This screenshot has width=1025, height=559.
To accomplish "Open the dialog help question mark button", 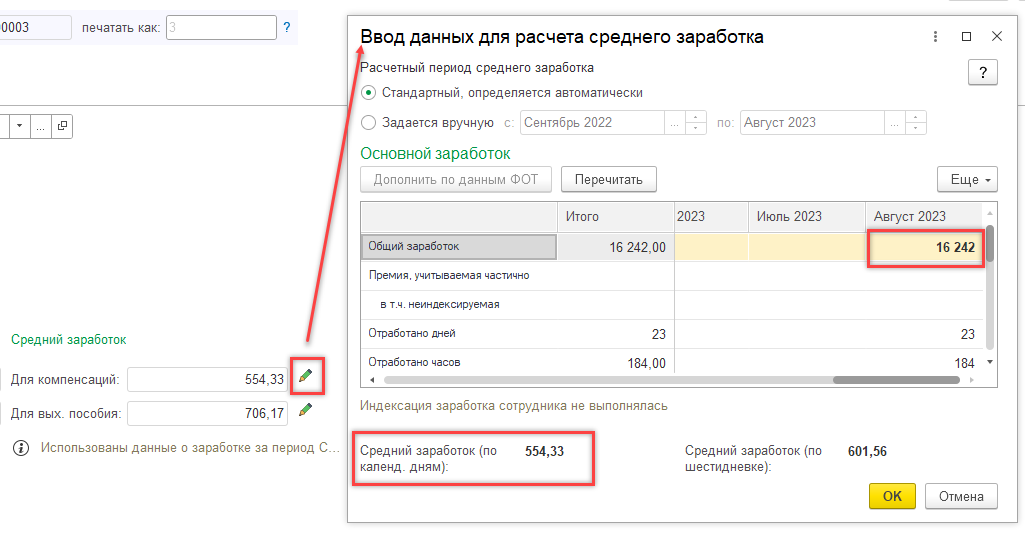I will [x=983, y=73].
